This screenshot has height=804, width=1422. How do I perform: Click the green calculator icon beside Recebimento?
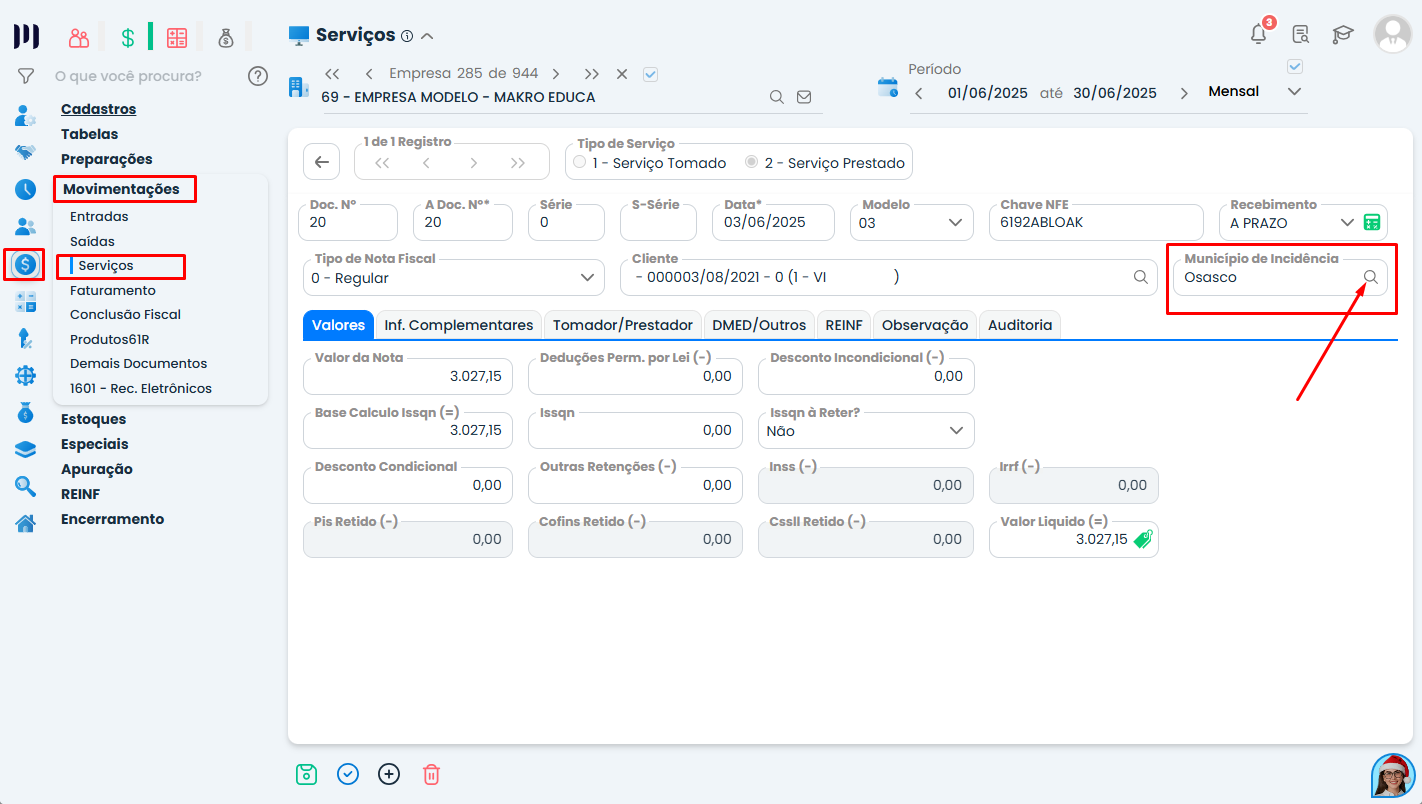(1372, 222)
